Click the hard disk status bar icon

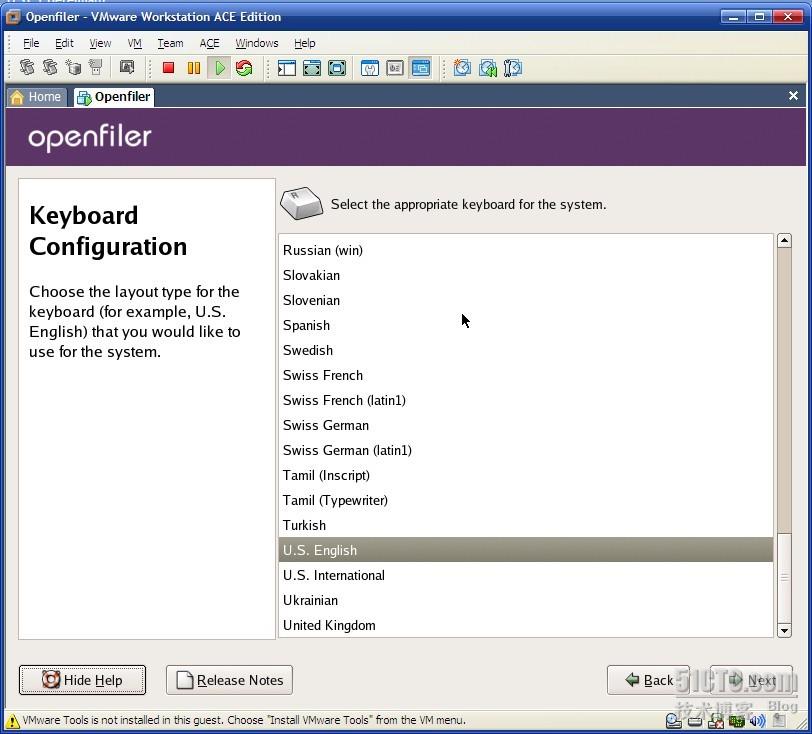(x=694, y=721)
